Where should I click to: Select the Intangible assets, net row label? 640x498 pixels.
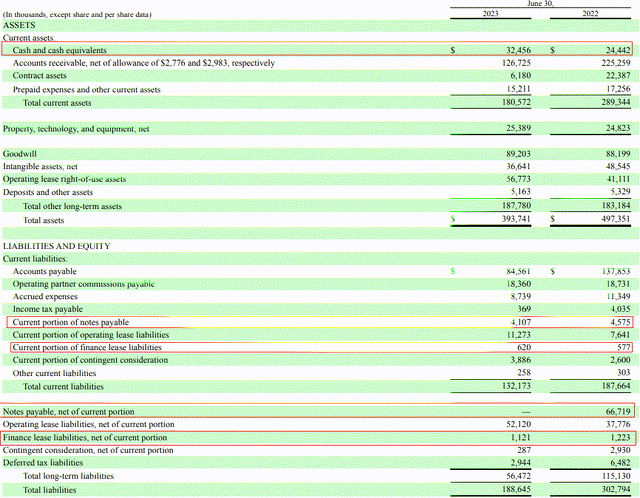pyautogui.click(x=40, y=167)
